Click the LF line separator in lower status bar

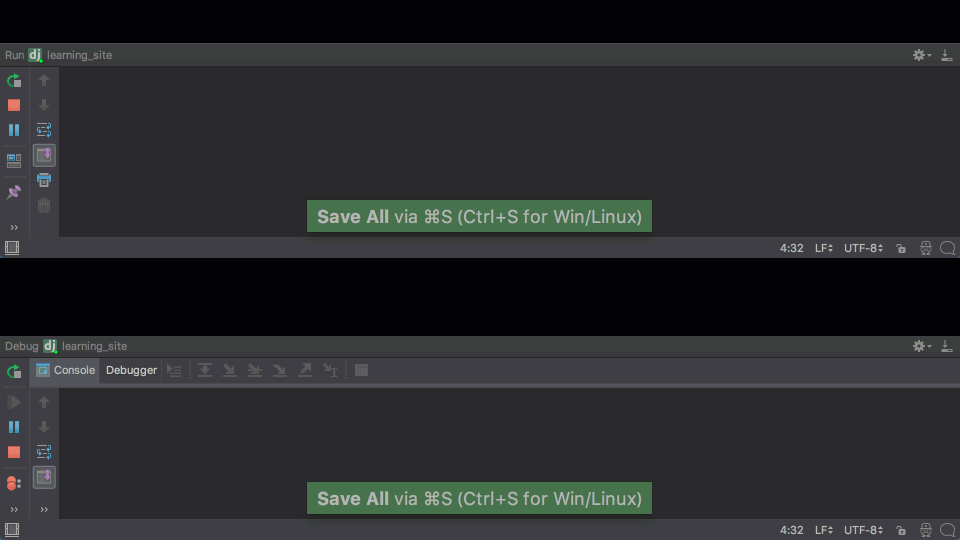coord(823,530)
